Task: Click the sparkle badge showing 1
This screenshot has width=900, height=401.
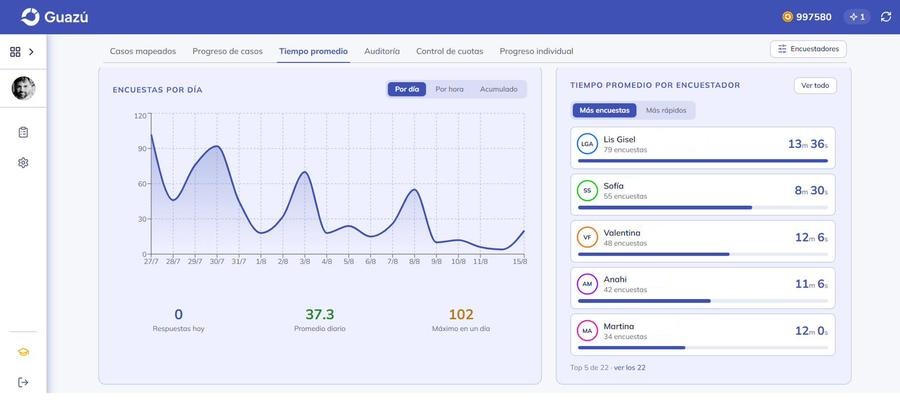Action: point(857,17)
